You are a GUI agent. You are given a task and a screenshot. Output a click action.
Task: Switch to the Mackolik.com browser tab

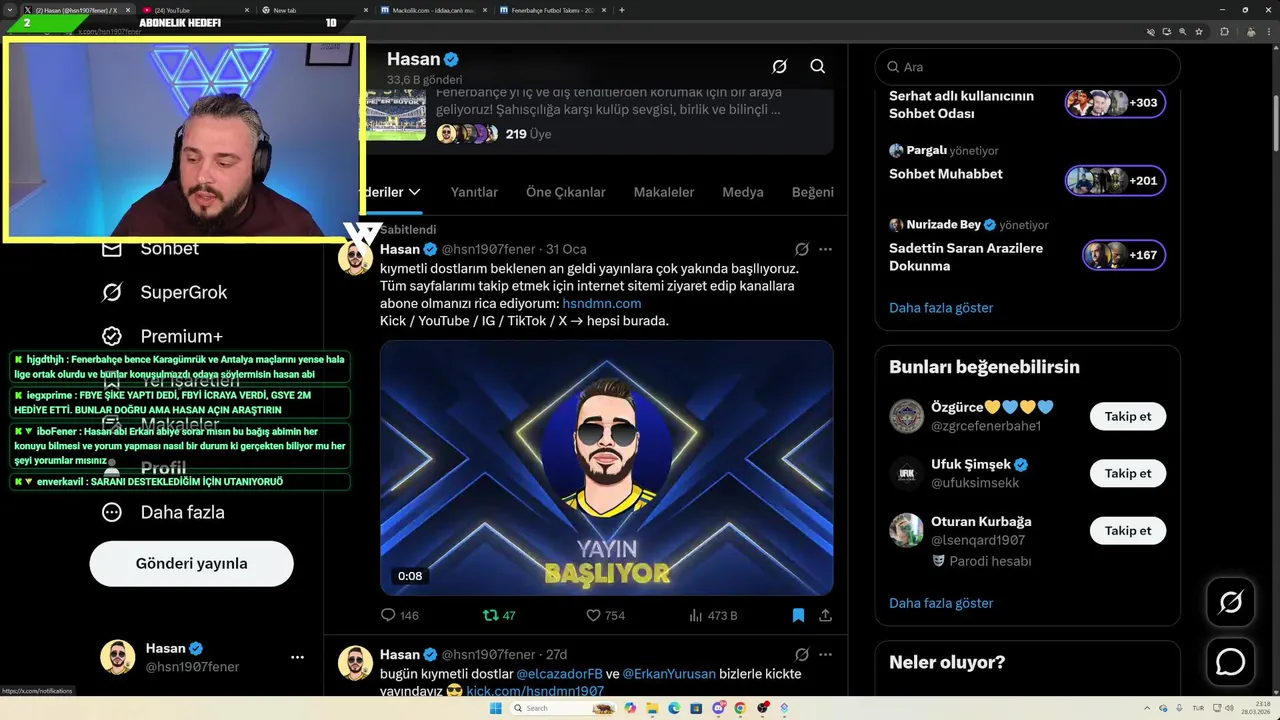[x=432, y=10]
